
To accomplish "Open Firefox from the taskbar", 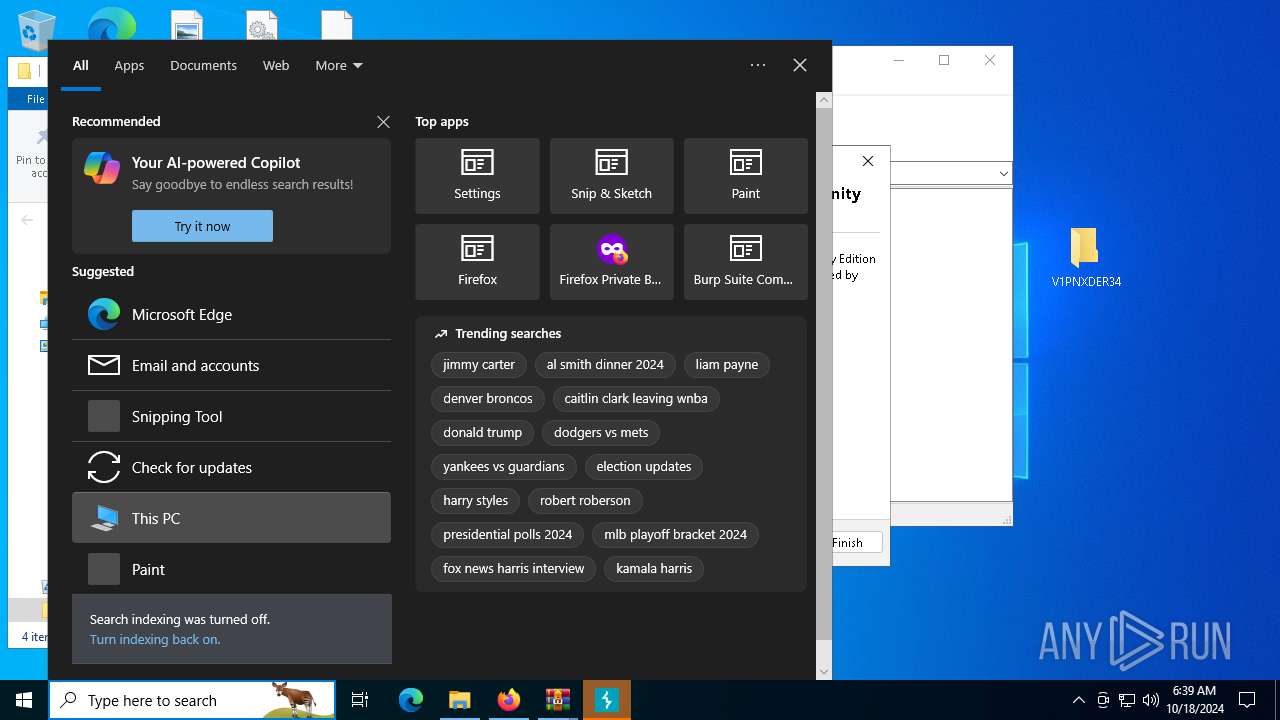I will (508, 700).
